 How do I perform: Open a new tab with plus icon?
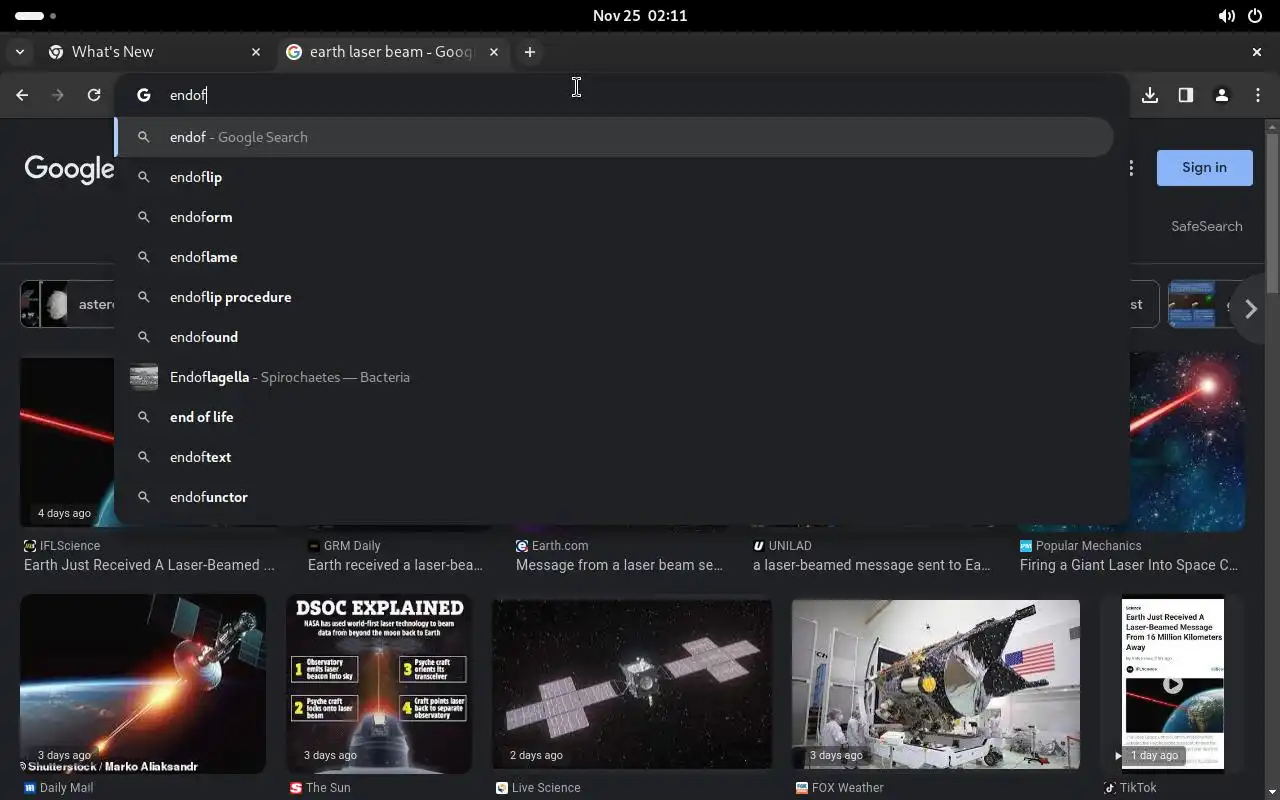[x=530, y=52]
